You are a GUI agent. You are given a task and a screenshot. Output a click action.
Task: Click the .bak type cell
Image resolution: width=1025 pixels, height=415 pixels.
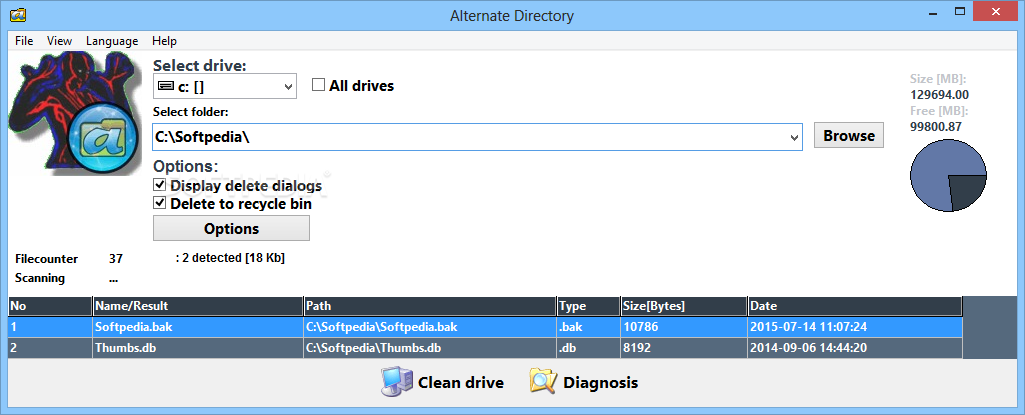point(588,327)
